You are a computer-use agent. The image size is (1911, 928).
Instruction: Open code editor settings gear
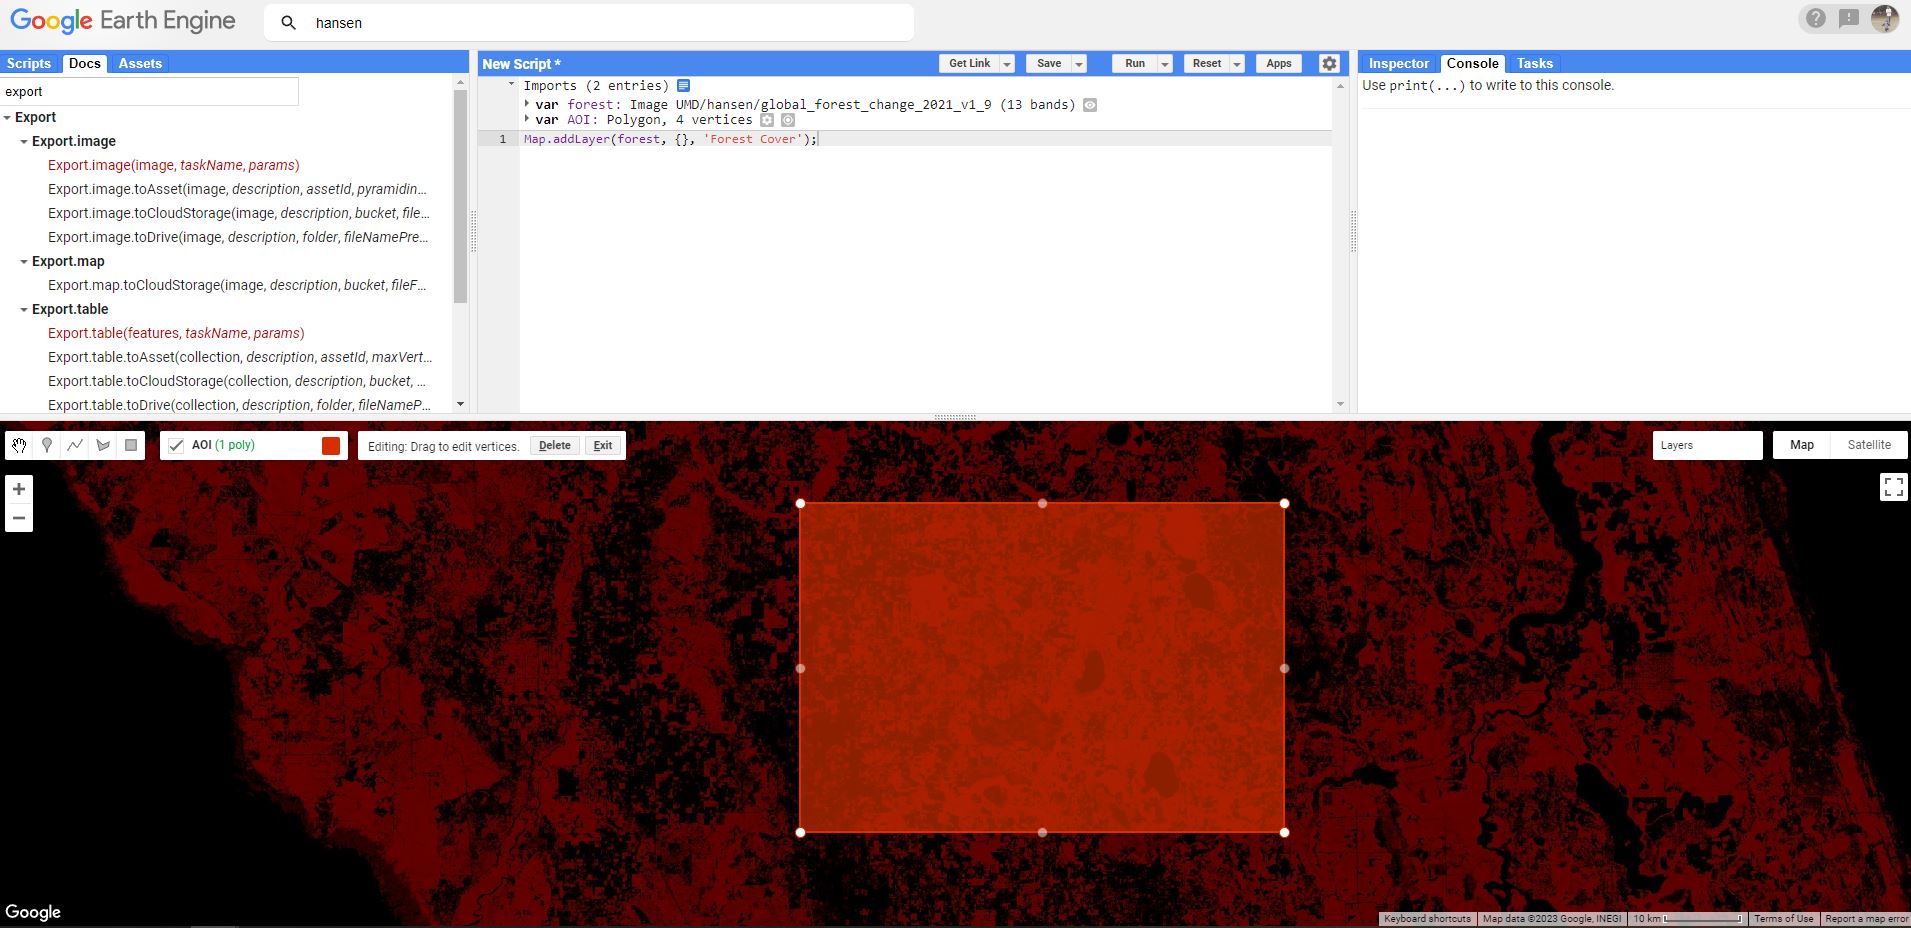tap(1329, 63)
